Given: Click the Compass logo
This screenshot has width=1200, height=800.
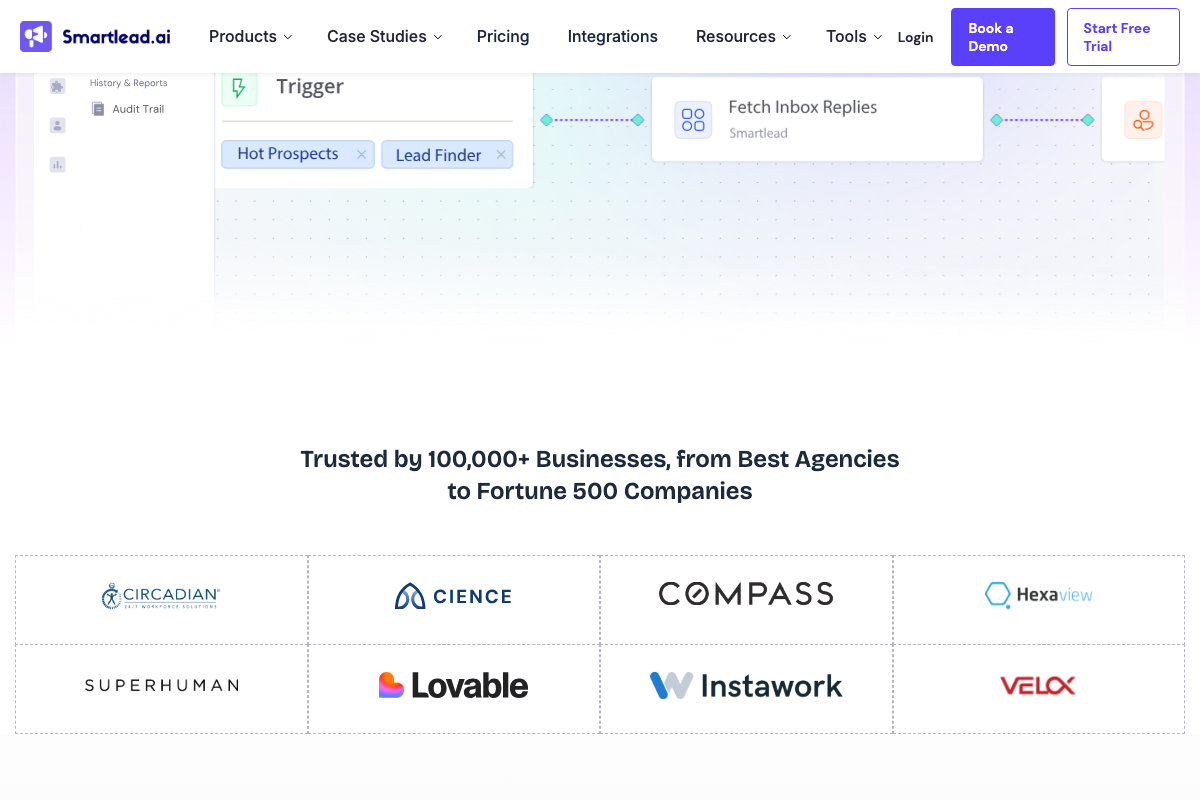Looking at the screenshot, I should point(746,594).
